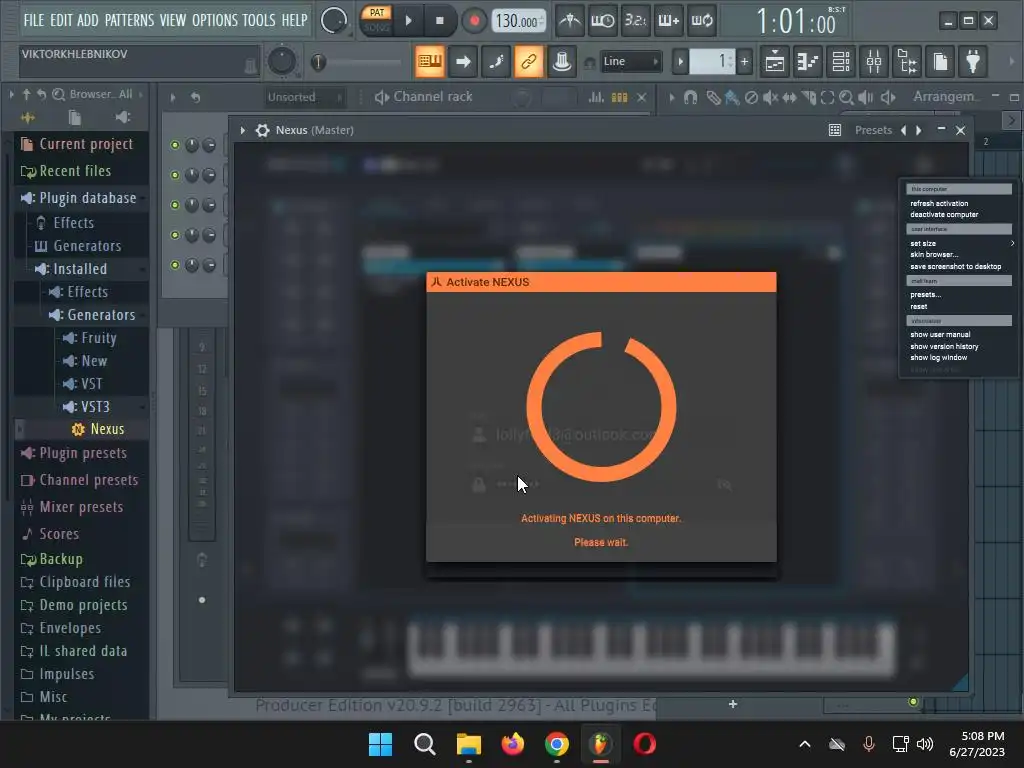Toggle PAT/SONG mode switch
The height and width of the screenshot is (768, 1024).
click(377, 20)
